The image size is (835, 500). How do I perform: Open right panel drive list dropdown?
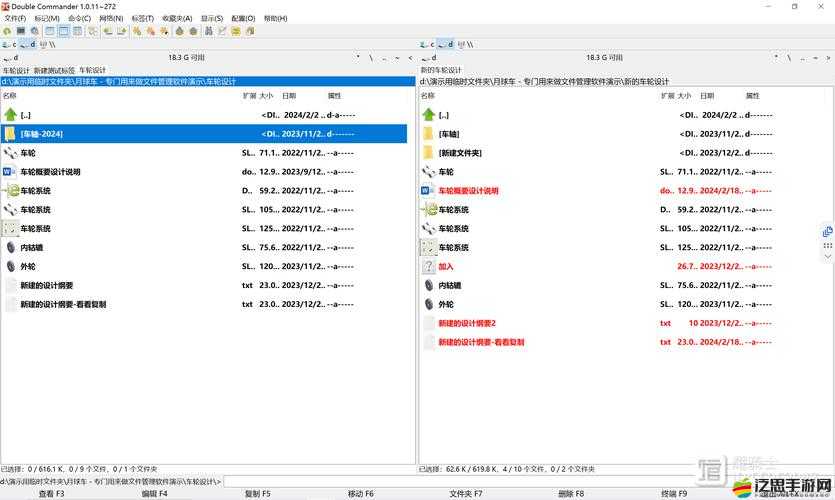tap(429, 58)
